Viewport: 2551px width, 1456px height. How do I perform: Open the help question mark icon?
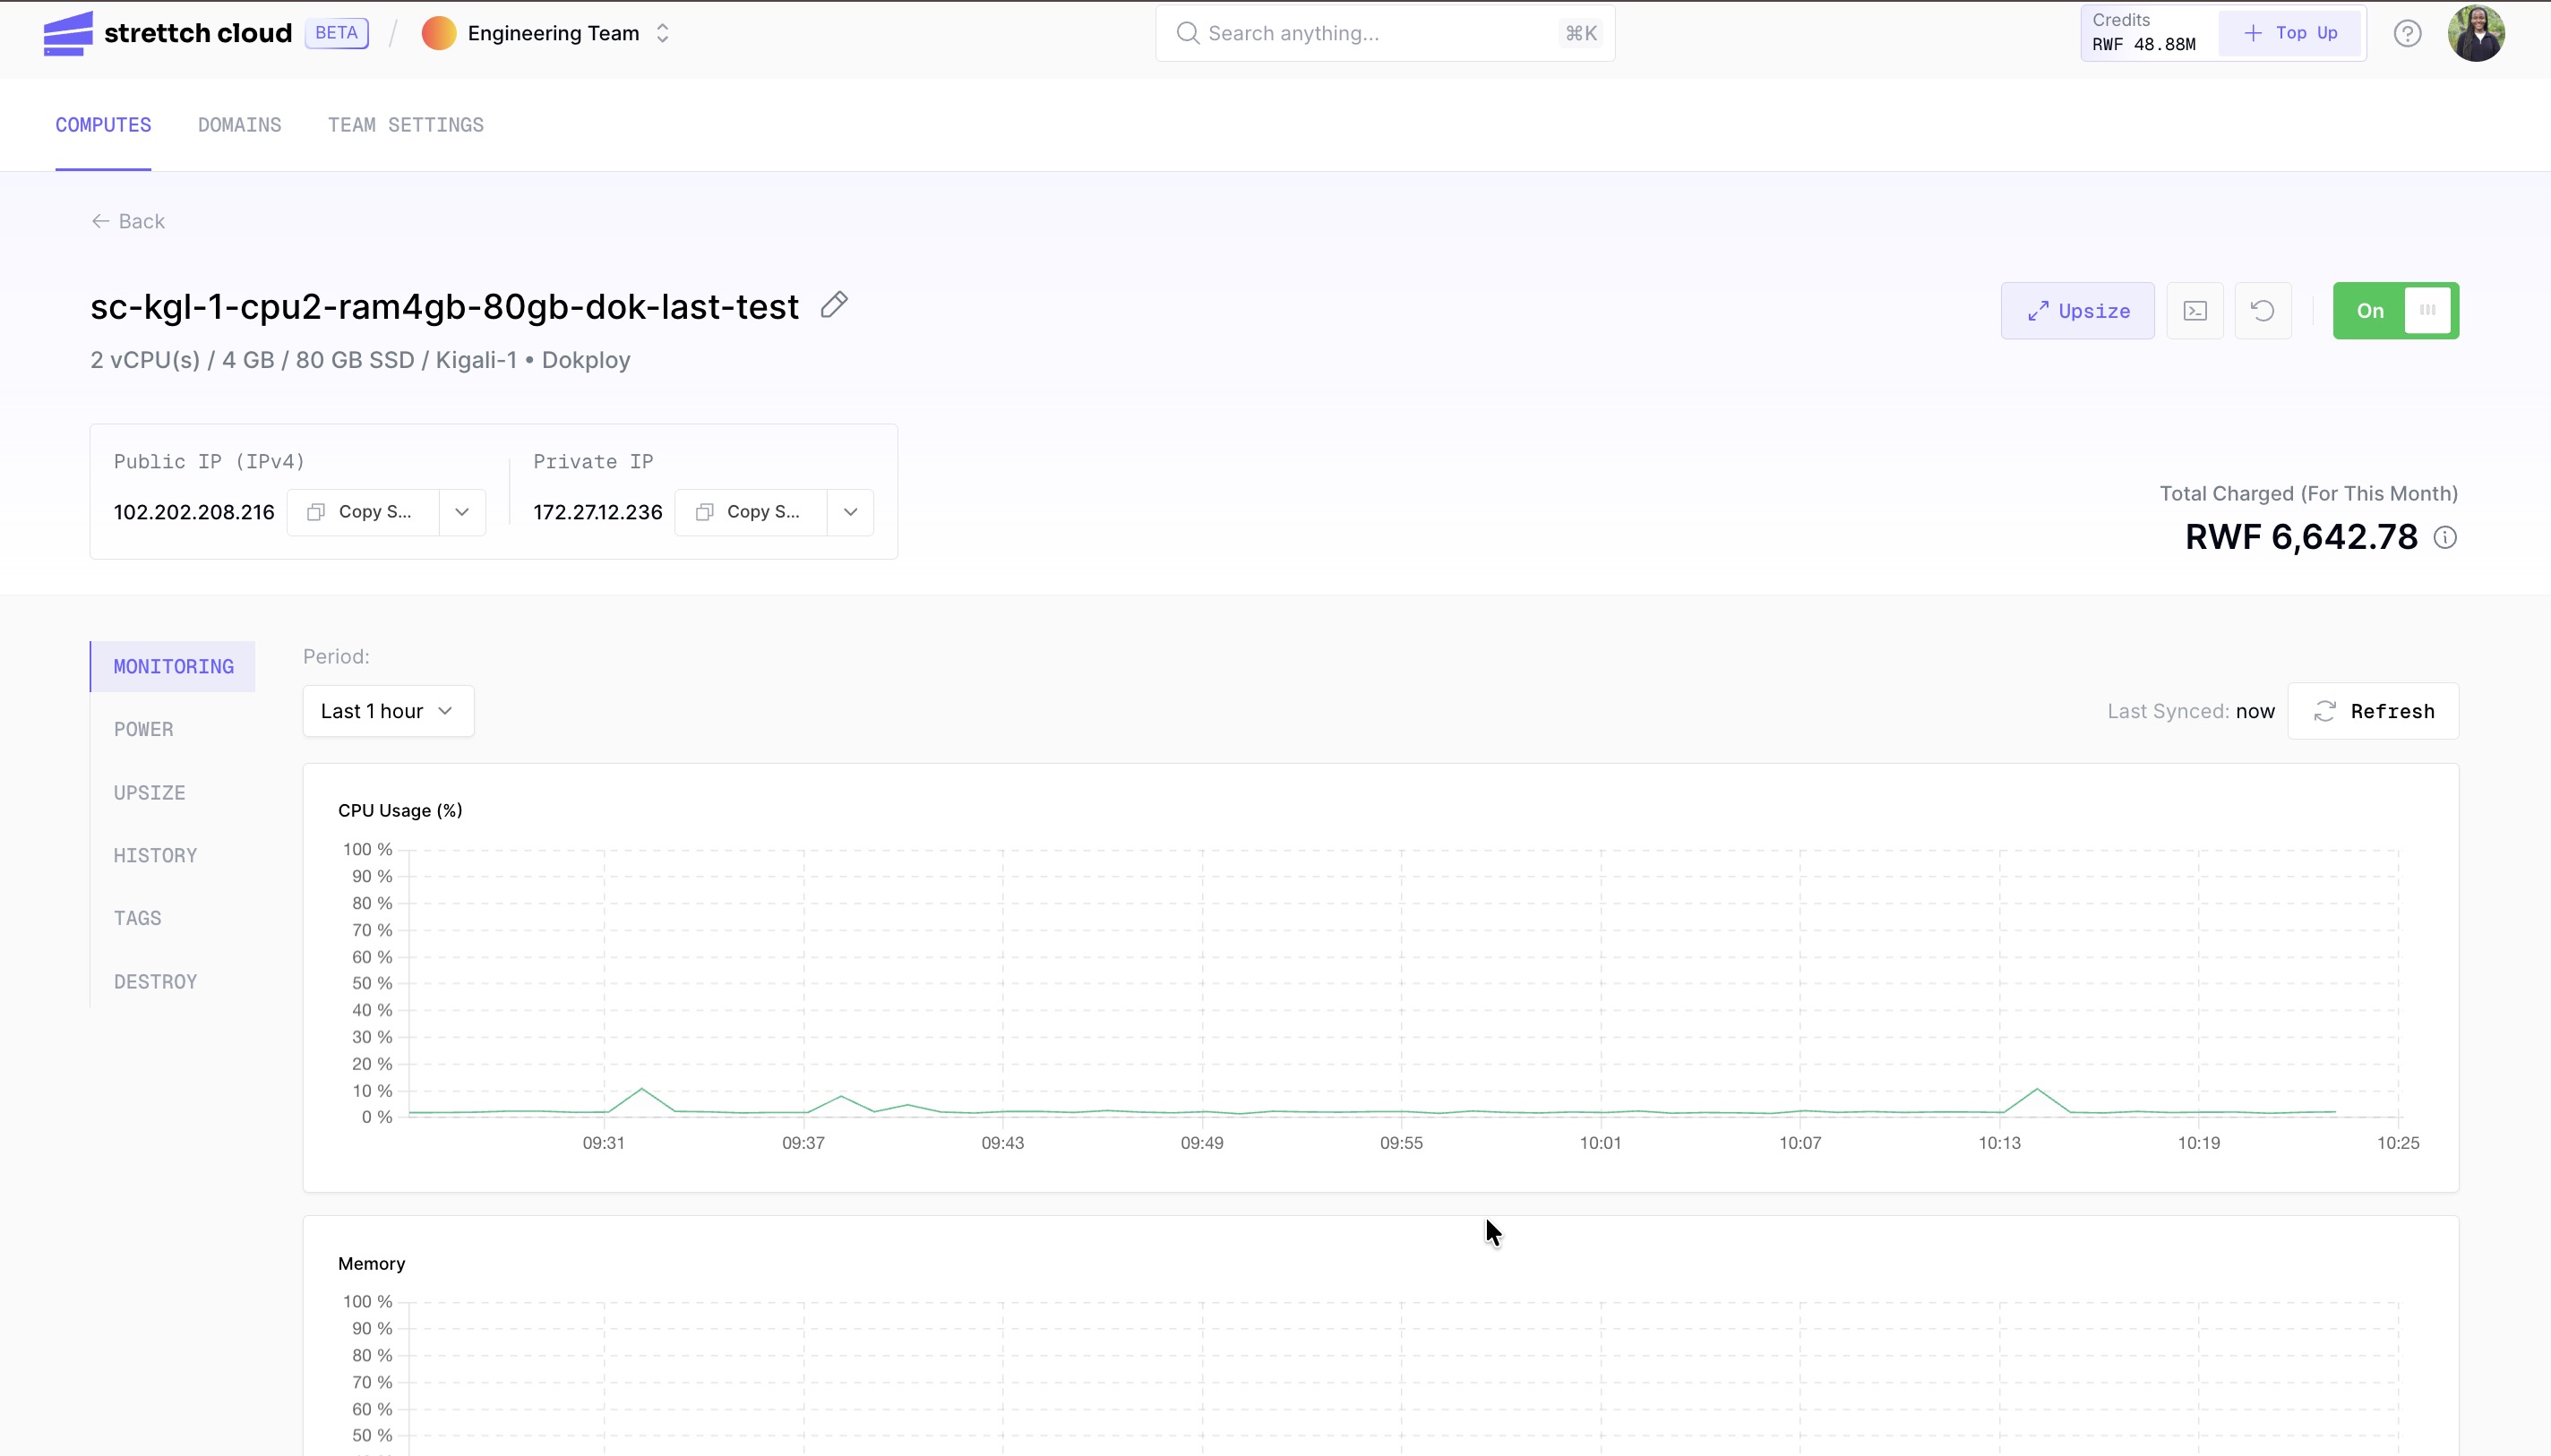tap(2407, 33)
